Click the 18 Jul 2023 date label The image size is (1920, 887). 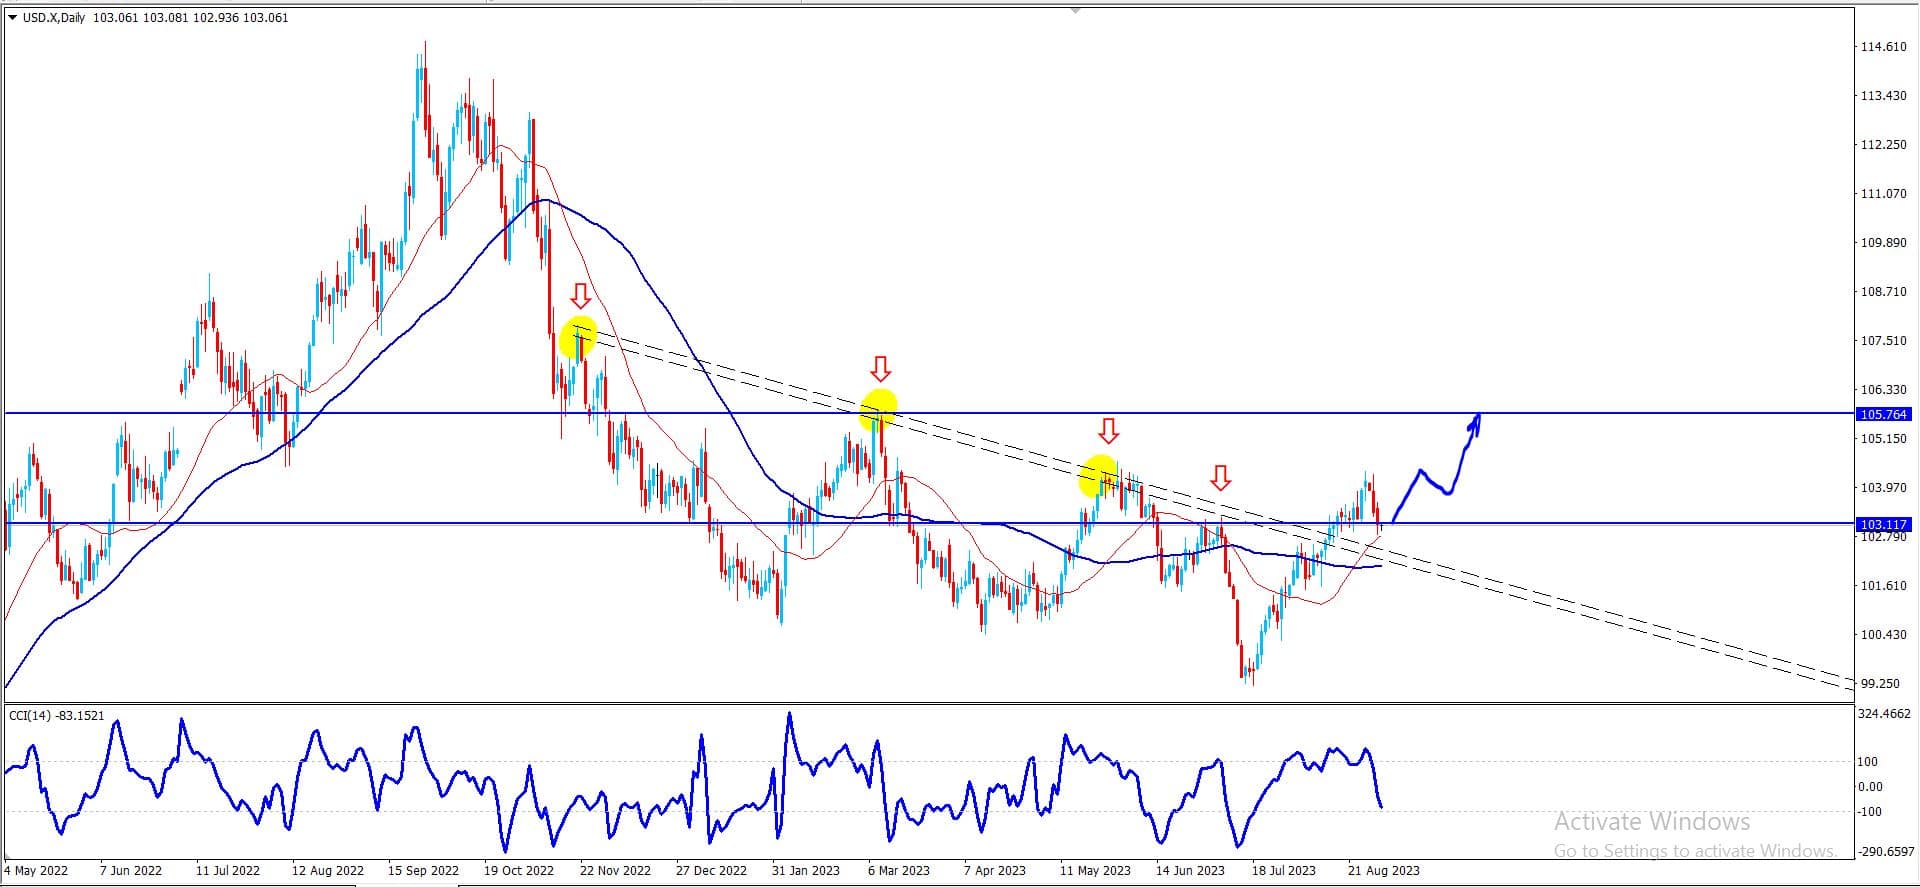pyautogui.click(x=1284, y=871)
